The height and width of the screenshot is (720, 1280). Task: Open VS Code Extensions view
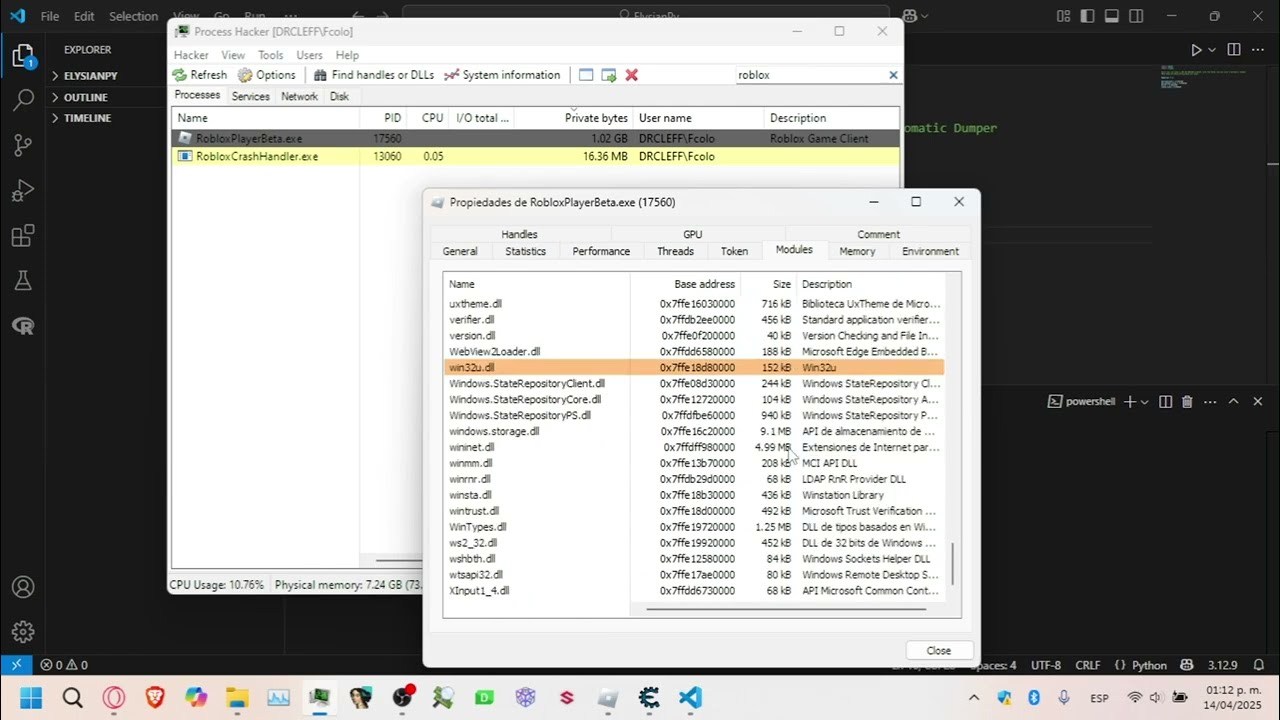(23, 236)
